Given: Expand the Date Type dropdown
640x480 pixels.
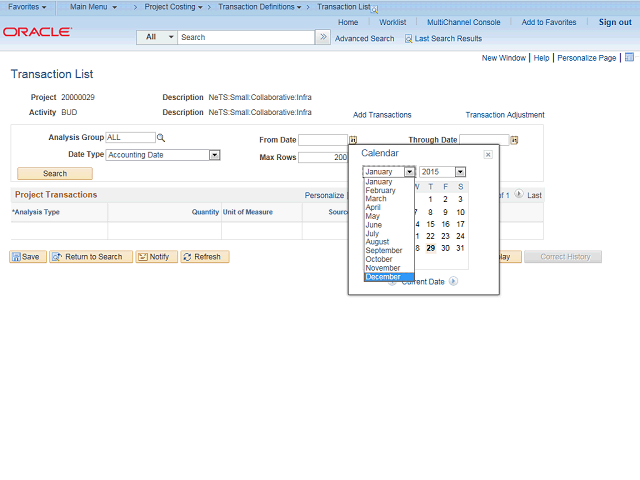Looking at the screenshot, I should coord(214,155).
